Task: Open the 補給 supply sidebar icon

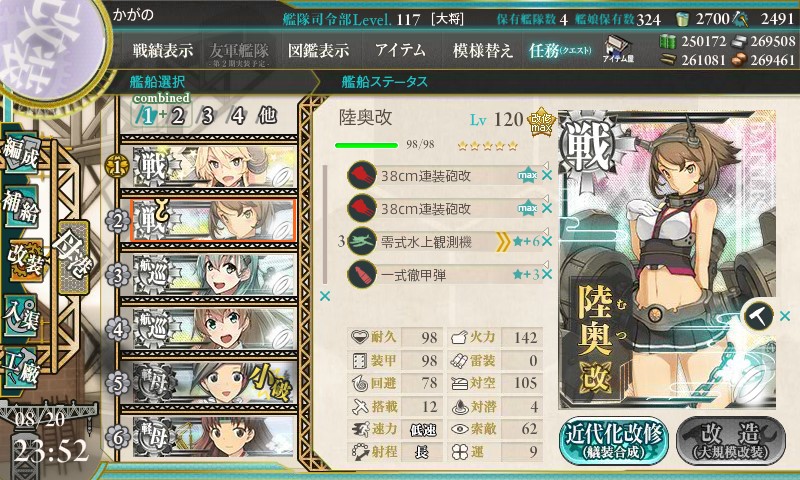Action: (x=21, y=206)
